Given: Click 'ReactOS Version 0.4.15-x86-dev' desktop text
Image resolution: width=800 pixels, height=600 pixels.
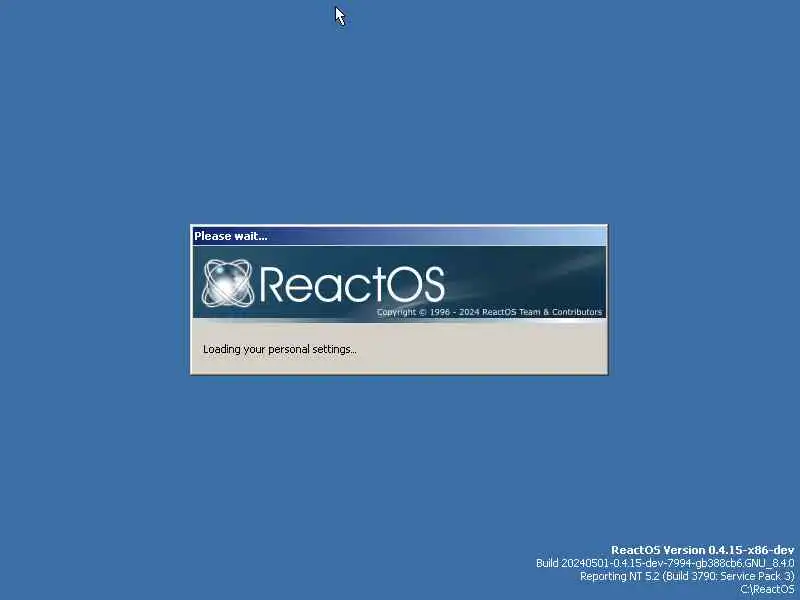Looking at the screenshot, I should 703,550.
